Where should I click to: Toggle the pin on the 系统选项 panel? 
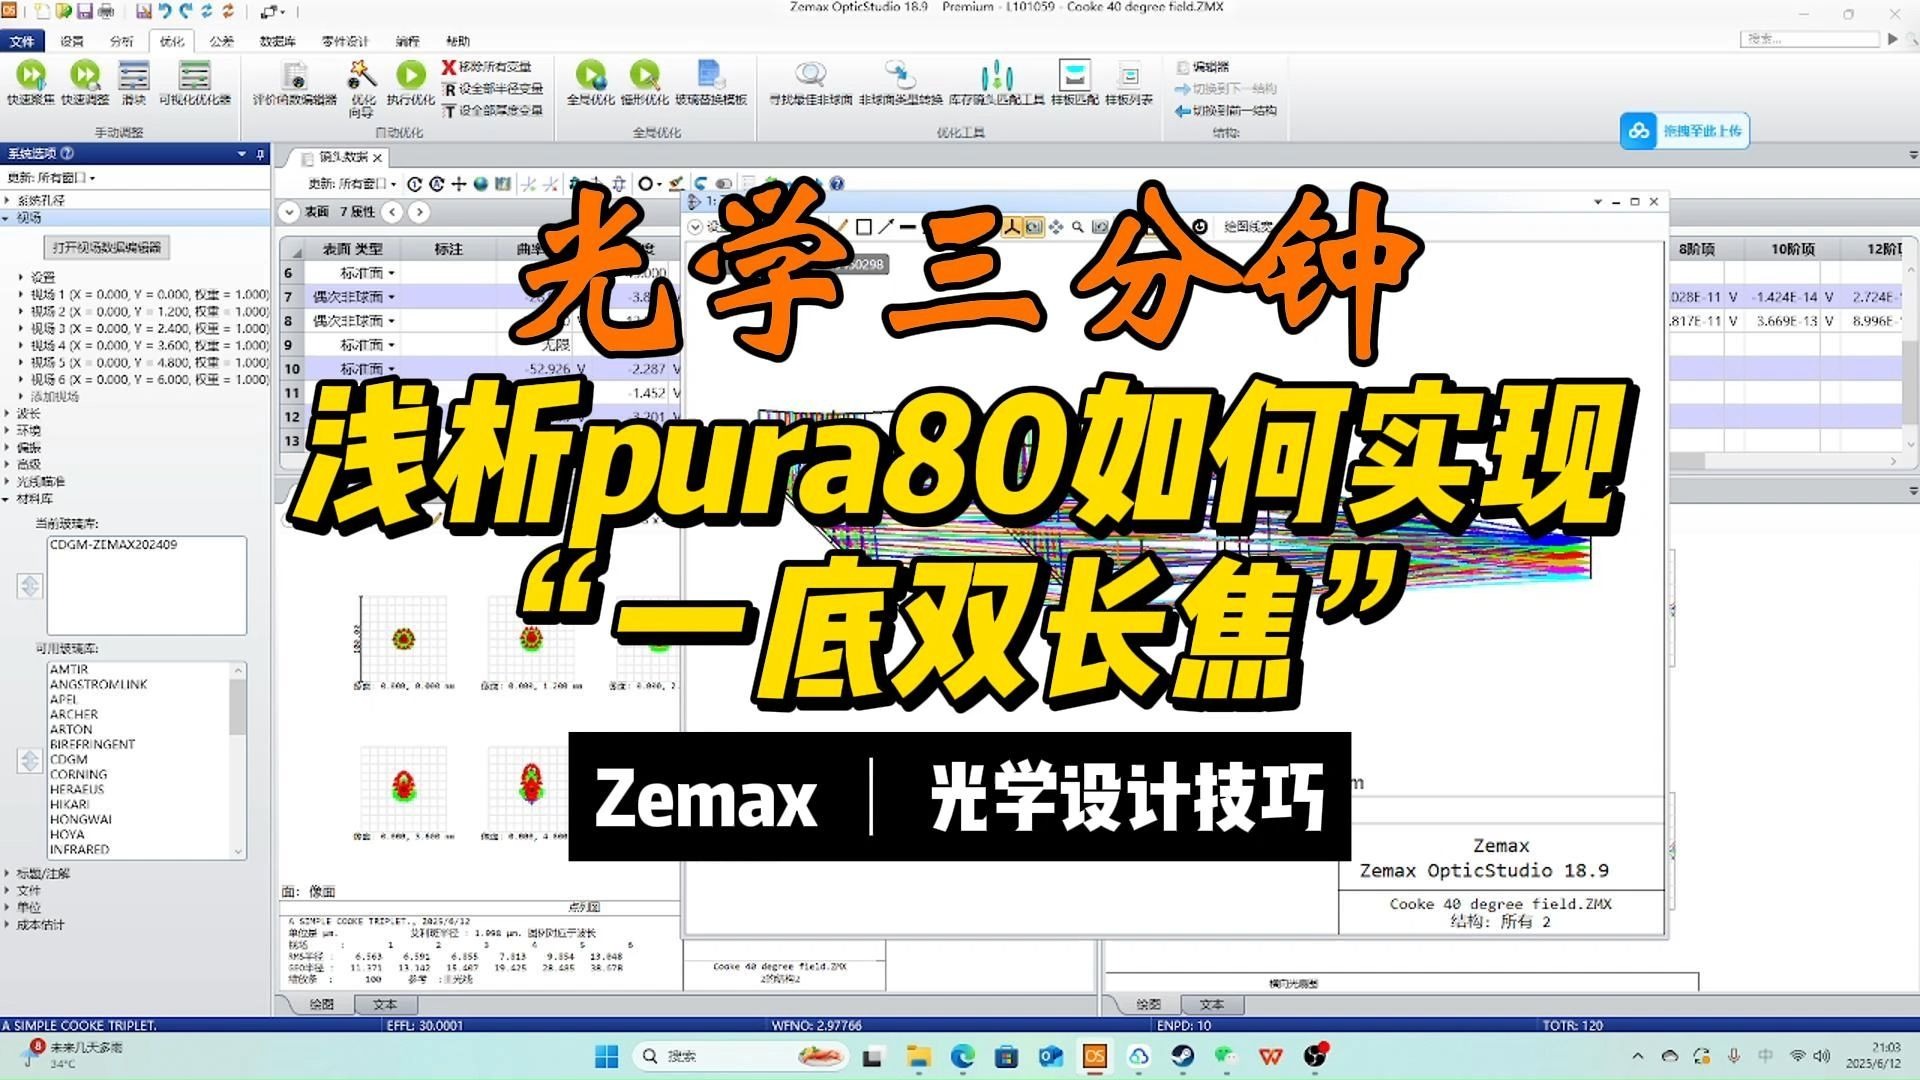tap(259, 154)
